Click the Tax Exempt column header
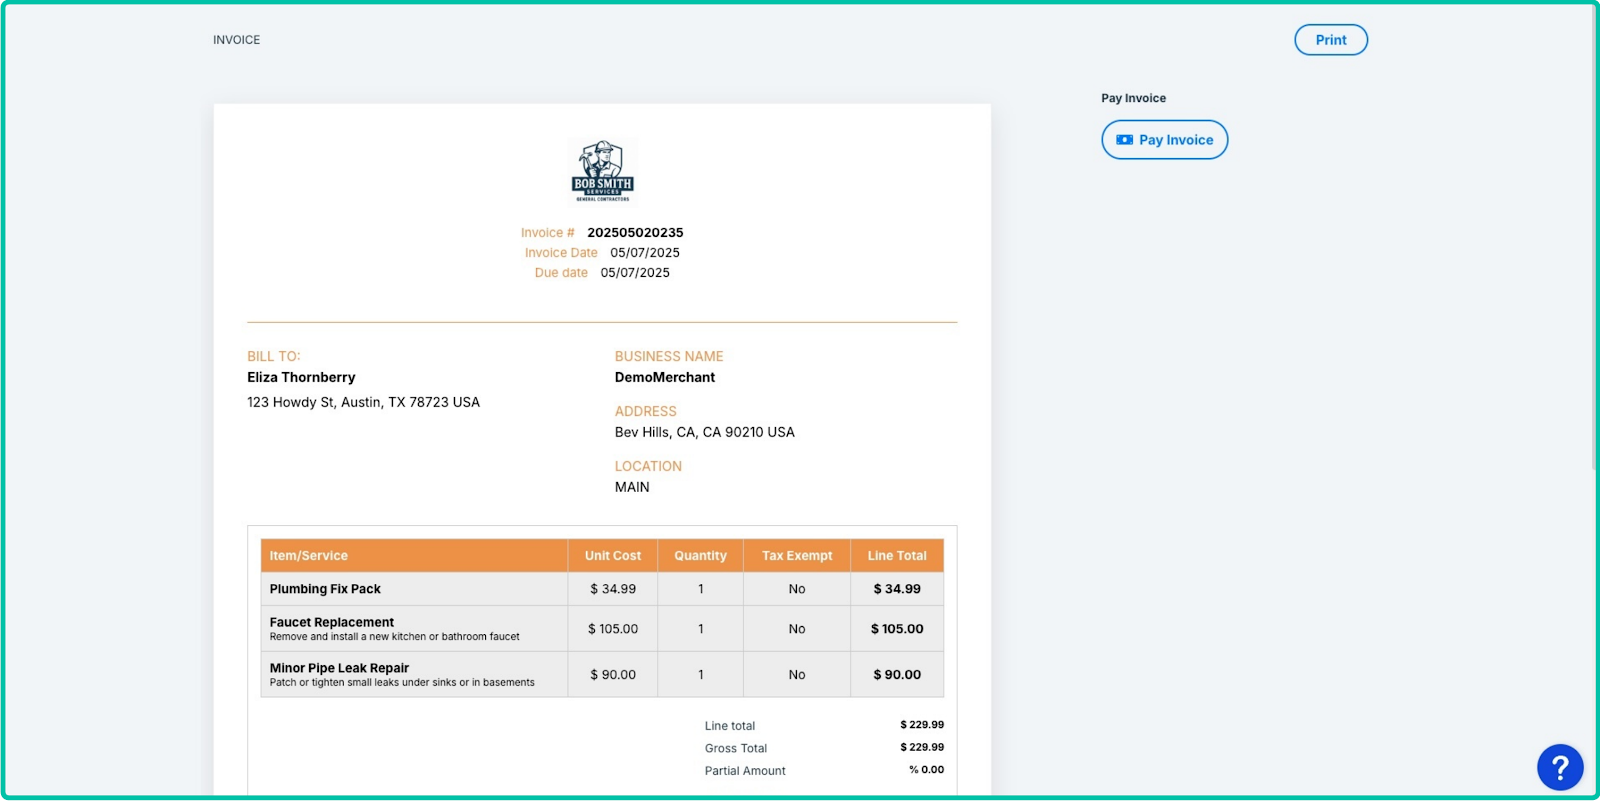This screenshot has width=1600, height=801. pos(797,556)
